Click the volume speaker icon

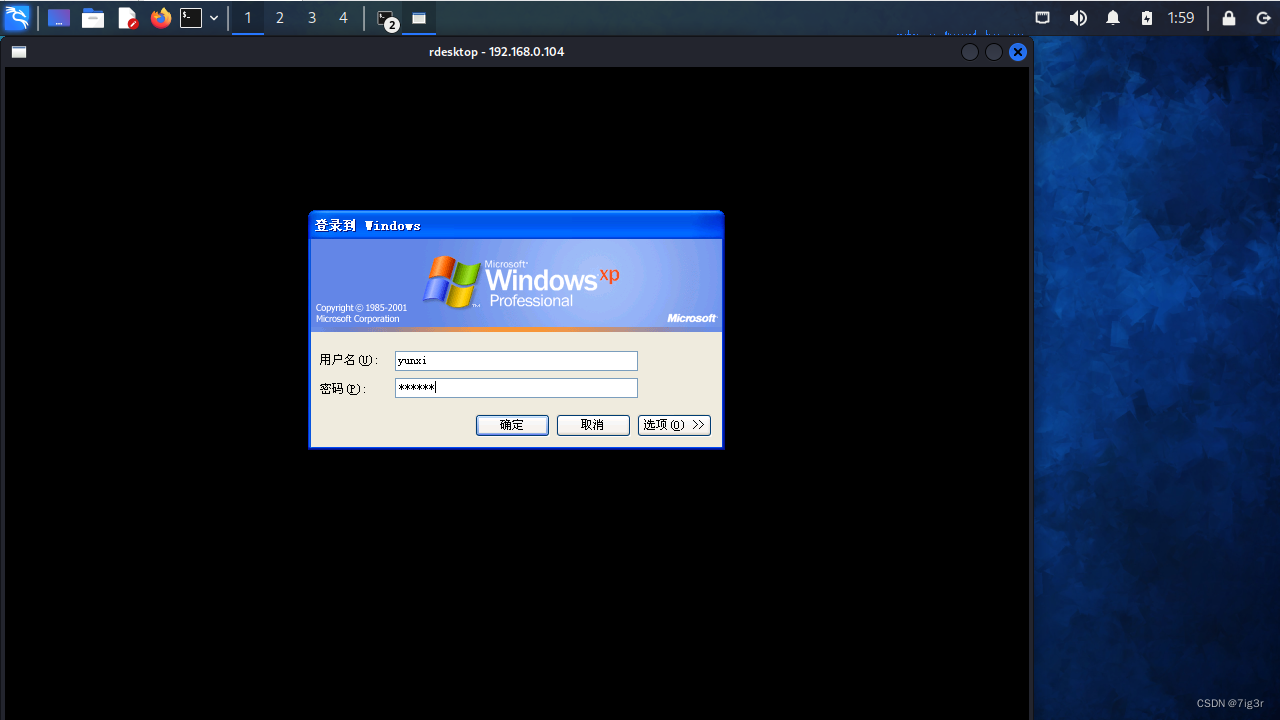[1078, 18]
